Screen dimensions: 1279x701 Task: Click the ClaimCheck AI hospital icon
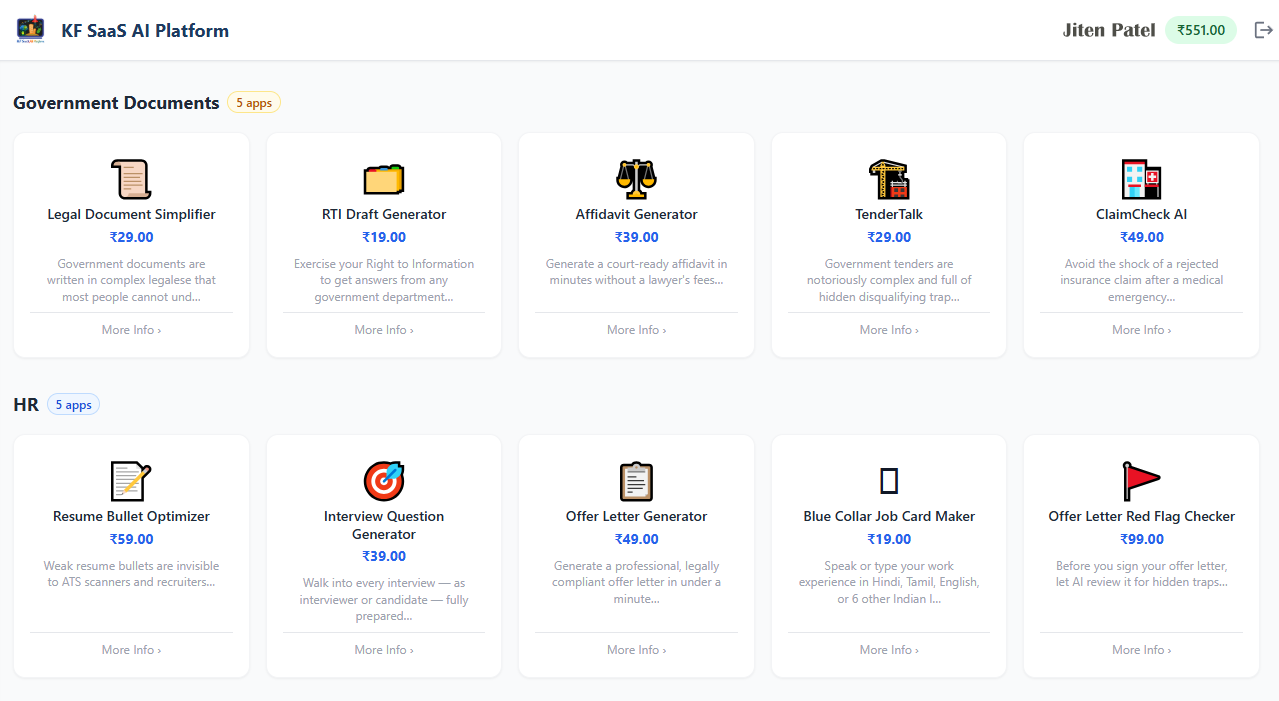point(1140,178)
